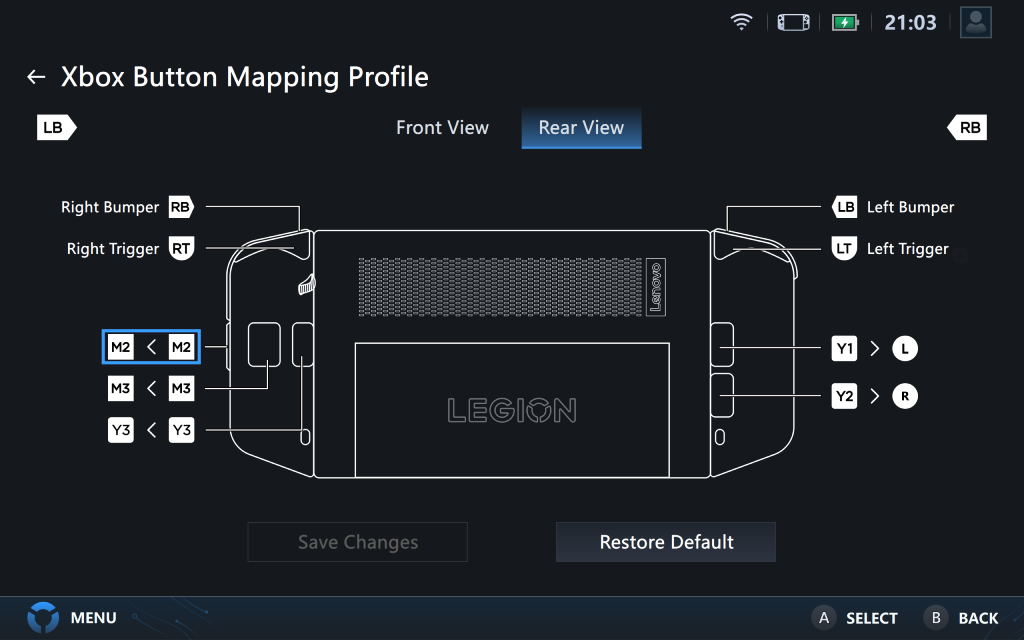Image resolution: width=1024 pixels, height=640 pixels.
Task: Click the Save Changes button
Action: (358, 542)
